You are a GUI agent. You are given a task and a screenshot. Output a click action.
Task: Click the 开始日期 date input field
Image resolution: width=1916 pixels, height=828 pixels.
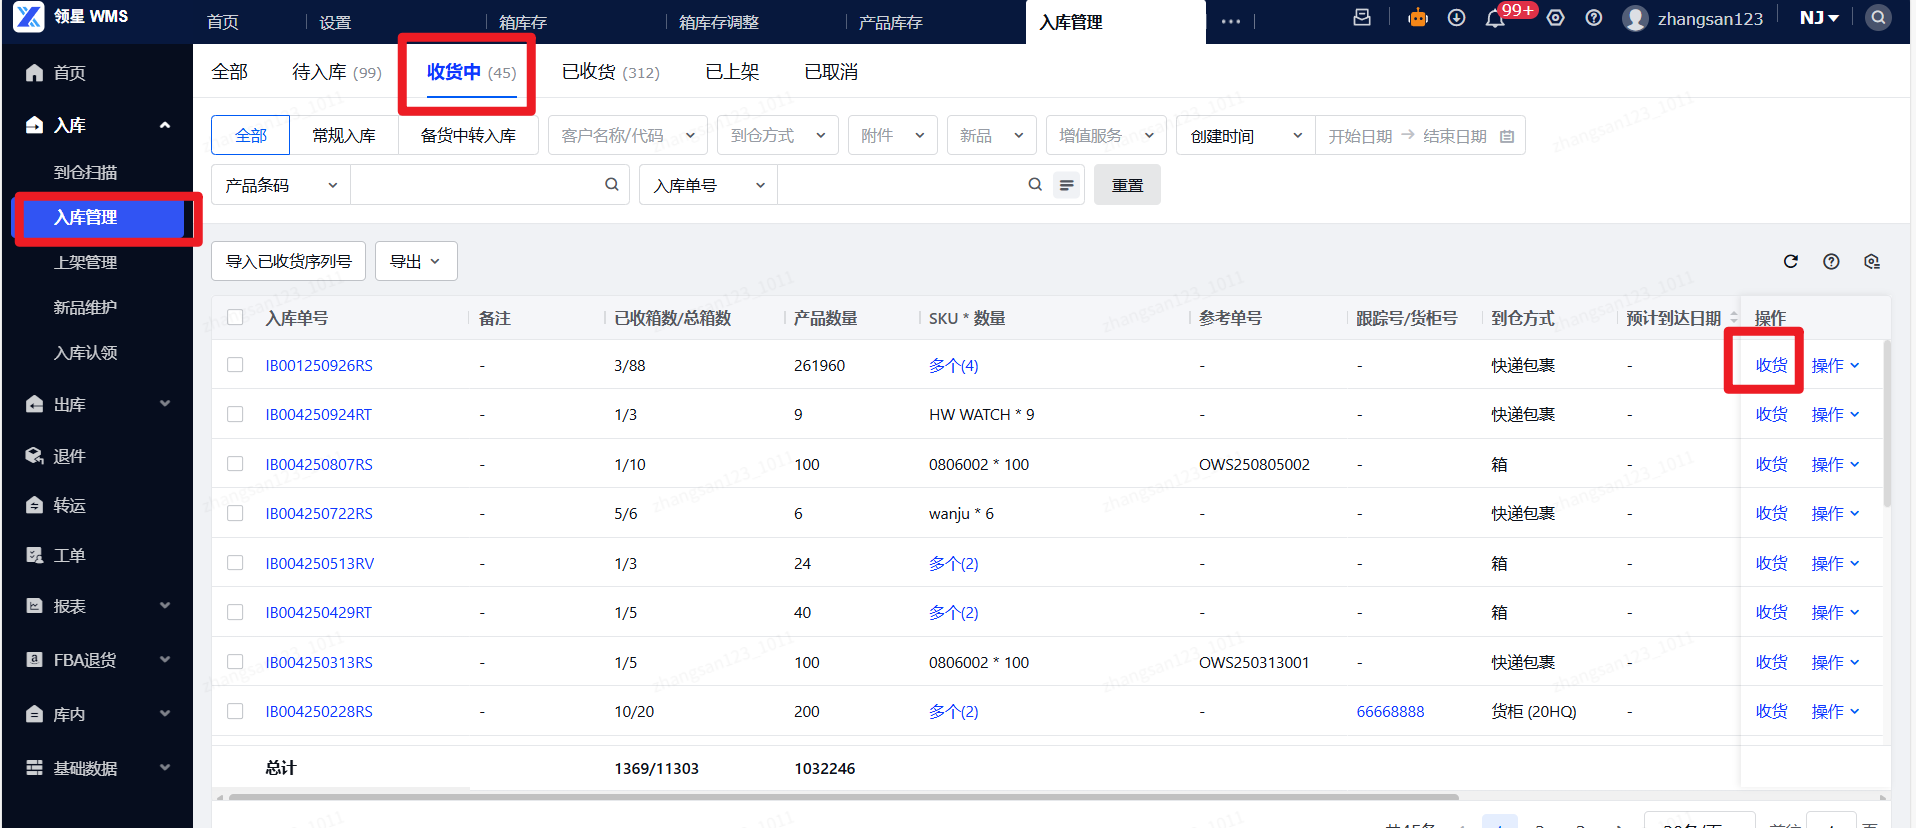coord(1360,136)
